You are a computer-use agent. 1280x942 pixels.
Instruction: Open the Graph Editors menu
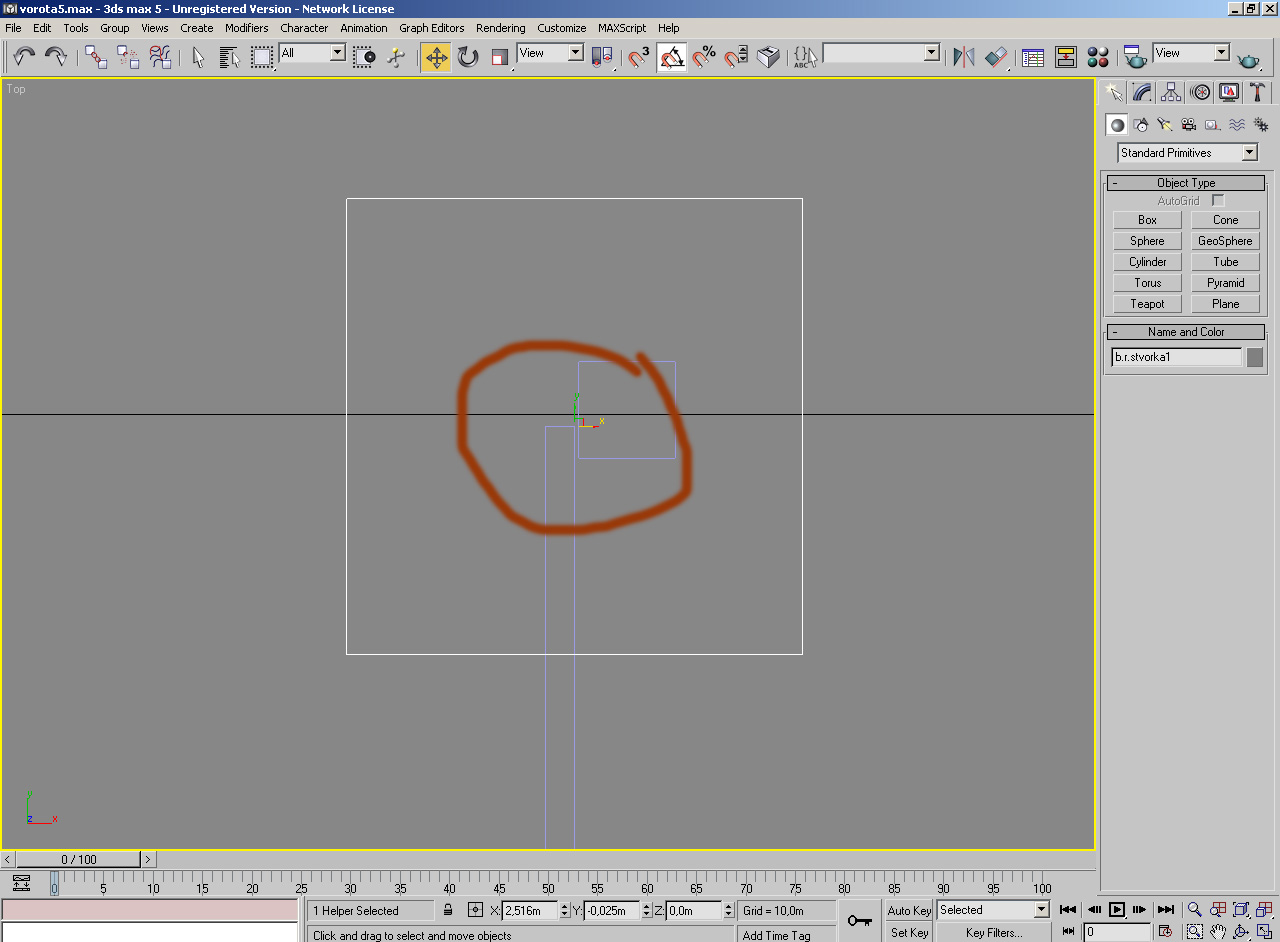[432, 28]
